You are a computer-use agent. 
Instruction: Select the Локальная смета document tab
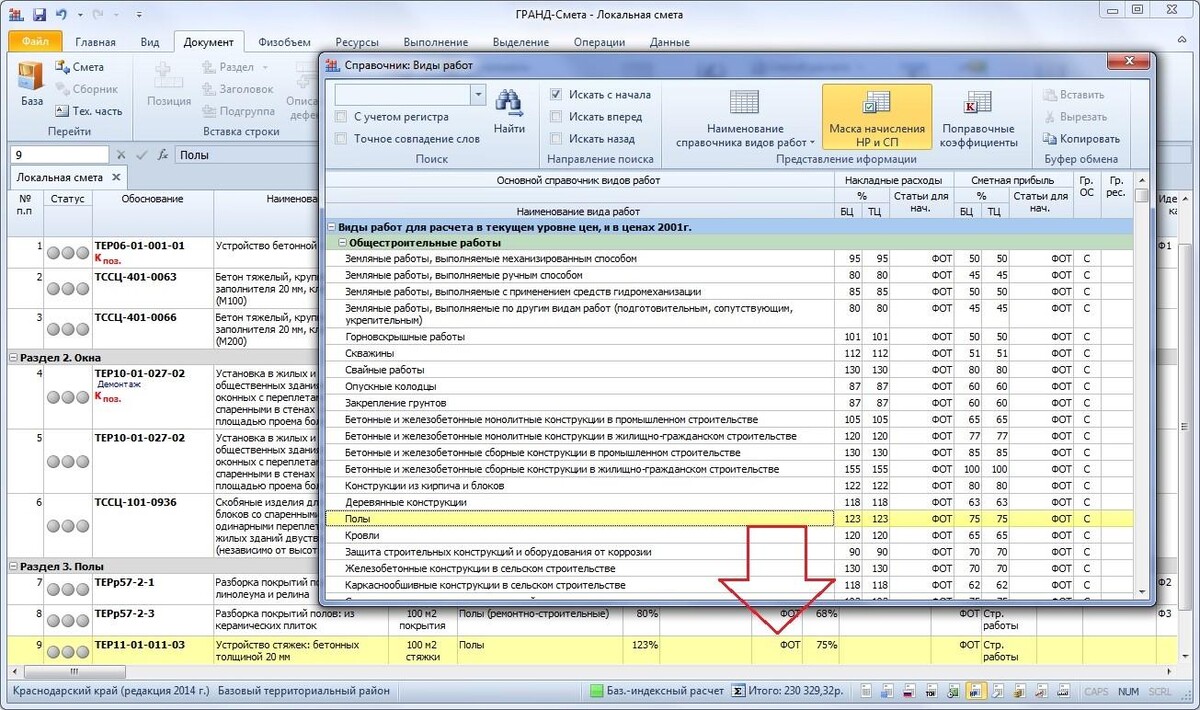click(x=60, y=177)
